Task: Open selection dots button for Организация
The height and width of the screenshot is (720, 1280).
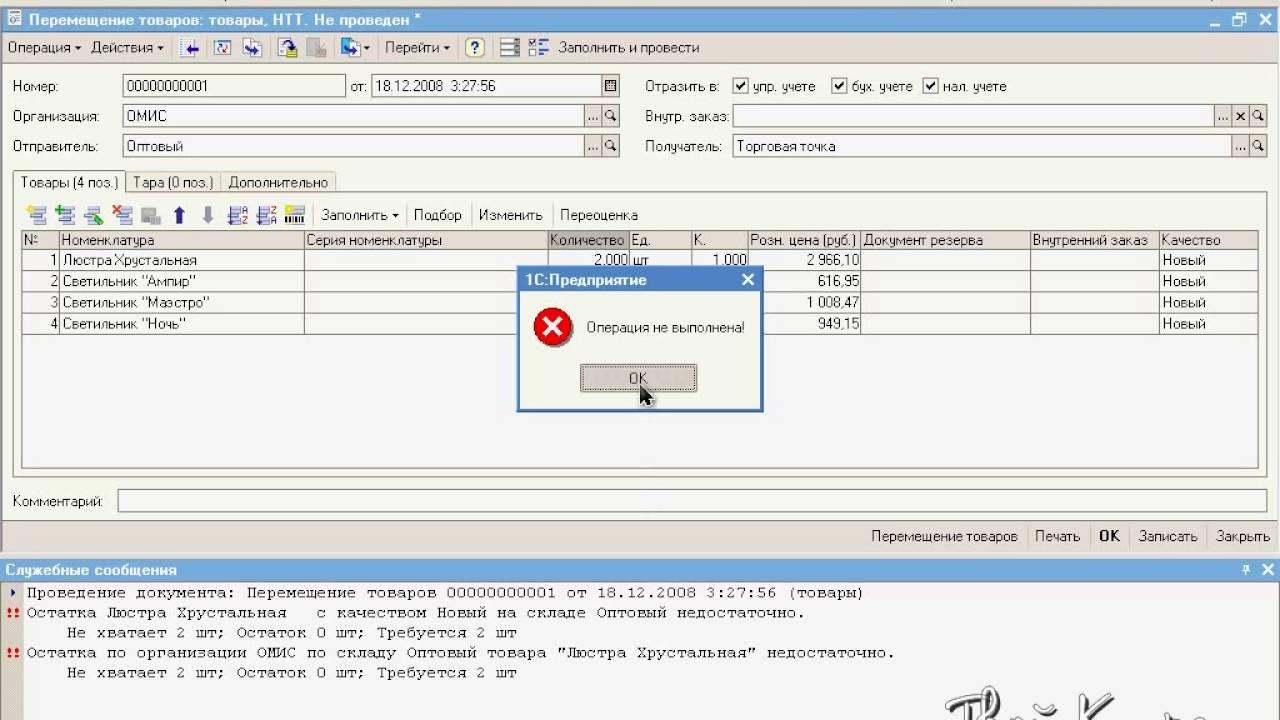Action: 593,116
